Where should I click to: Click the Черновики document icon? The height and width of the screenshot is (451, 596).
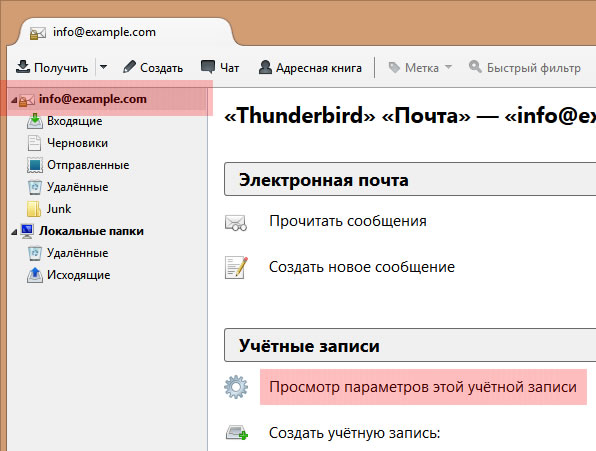(34, 143)
